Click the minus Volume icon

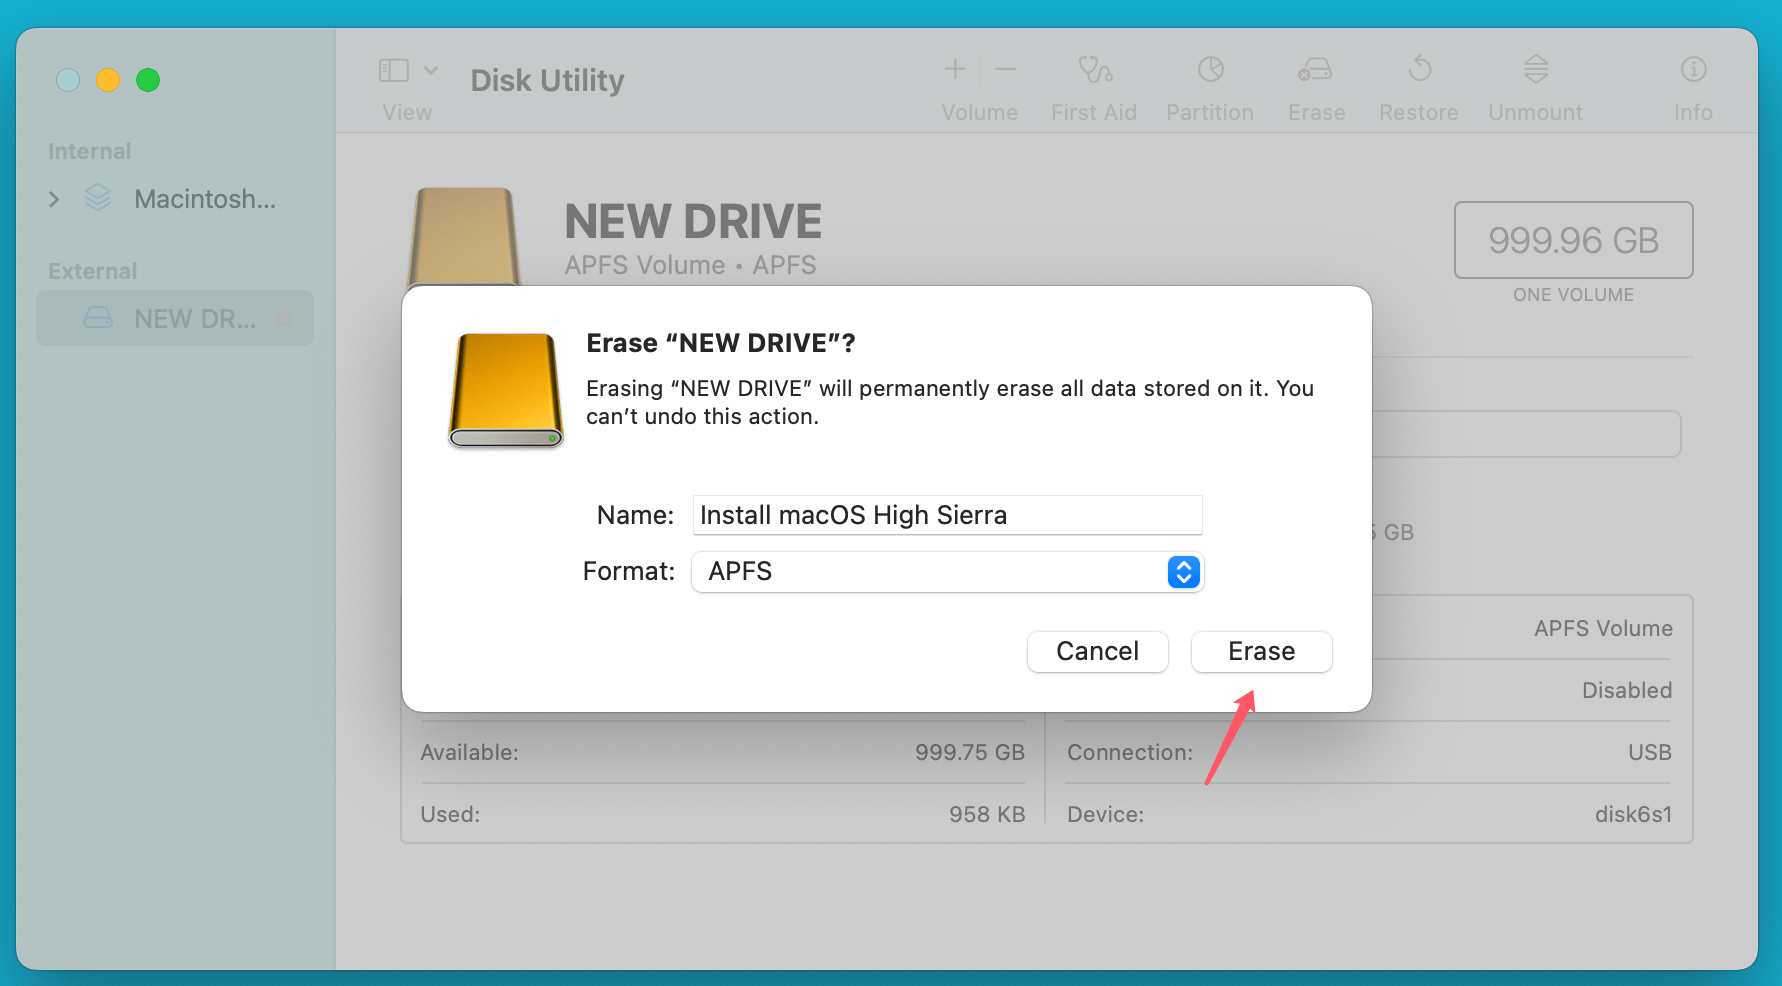coord(1006,69)
